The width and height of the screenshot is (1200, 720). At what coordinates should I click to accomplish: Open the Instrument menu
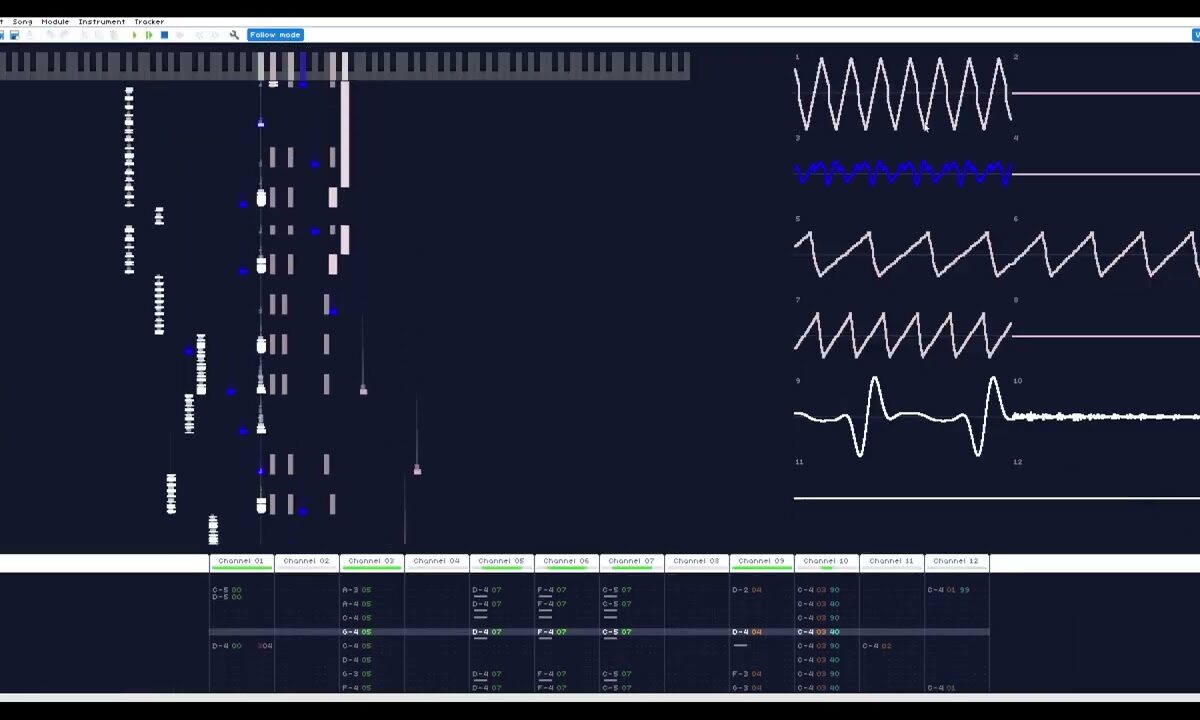pyautogui.click(x=102, y=21)
